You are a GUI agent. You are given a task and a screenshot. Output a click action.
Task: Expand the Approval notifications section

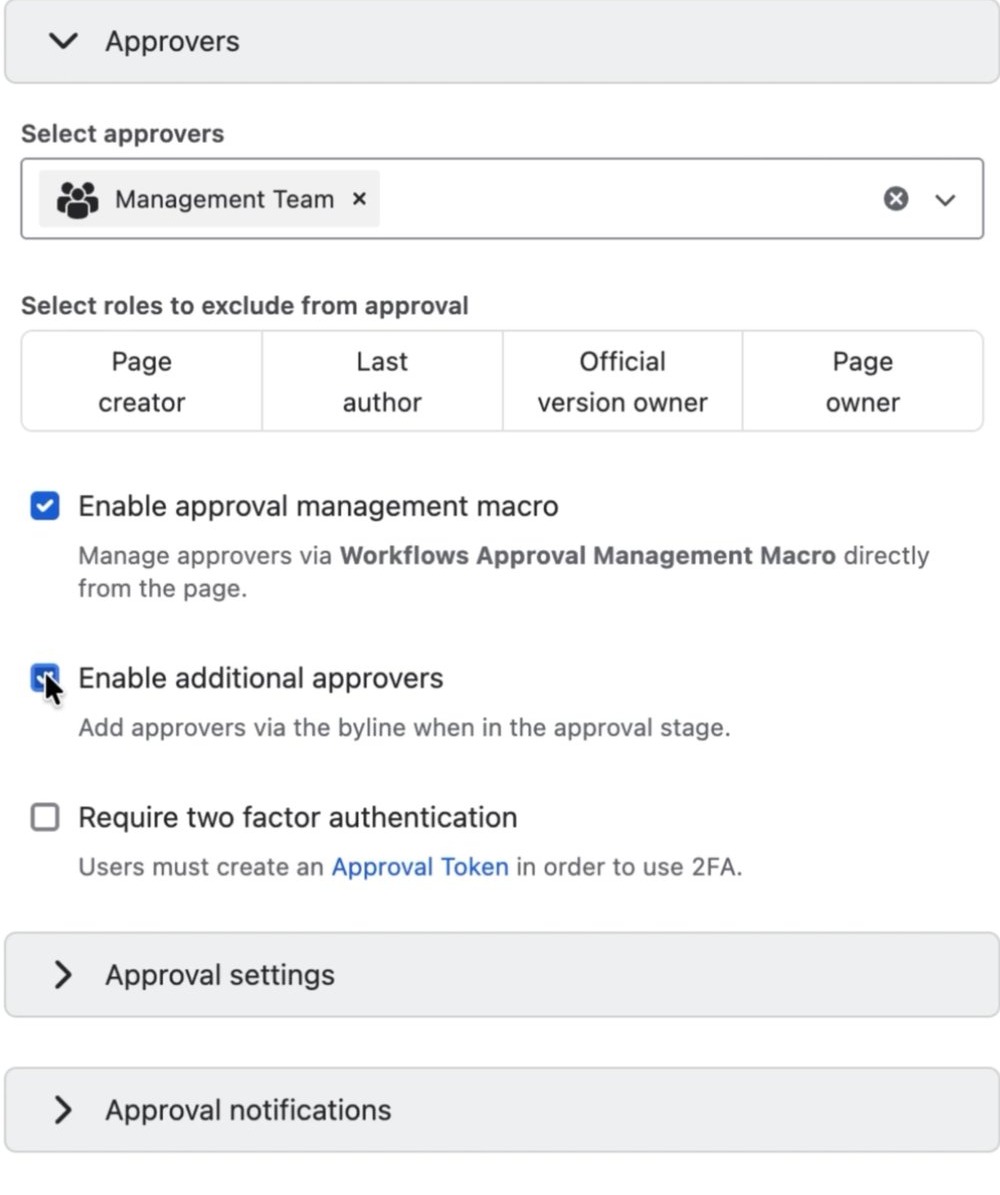[x=502, y=1110]
